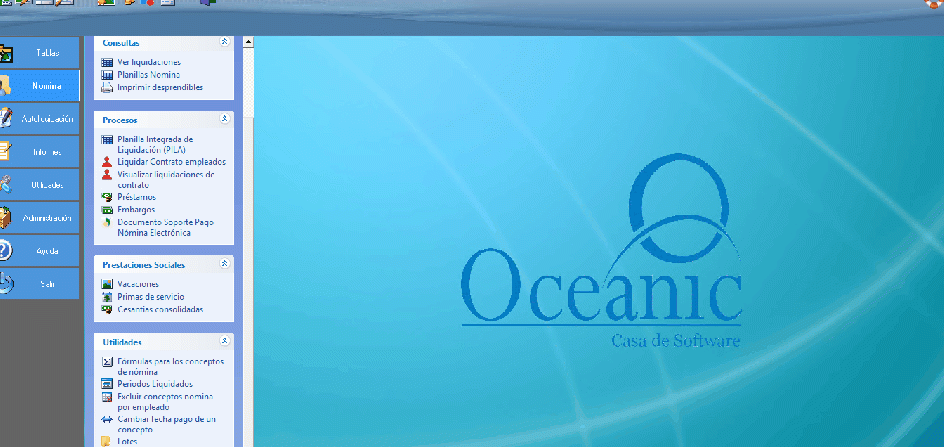Open Ver liquidaciones link
Screen dimensions: 944x447
click(148, 62)
